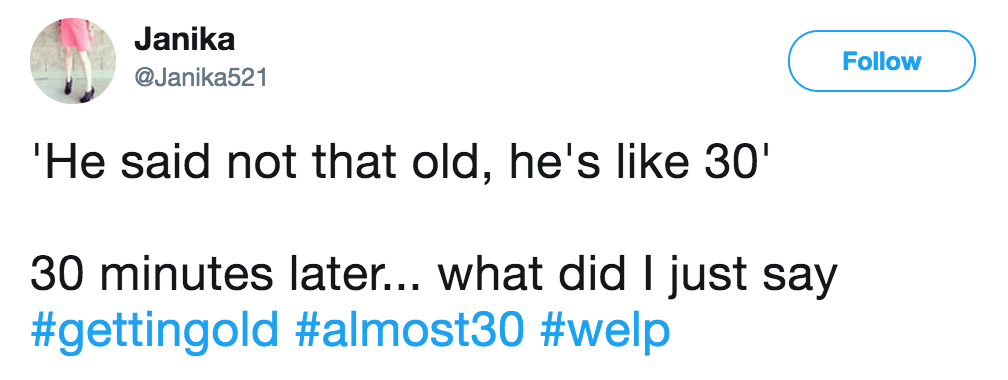
Task: Search tweets tagged #welp
Action: (605, 330)
